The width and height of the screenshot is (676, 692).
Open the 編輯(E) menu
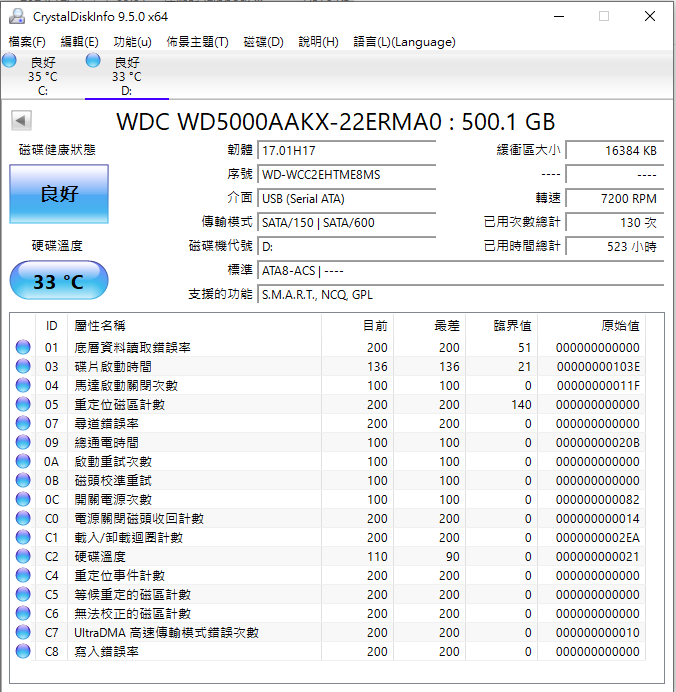[x=79, y=42]
